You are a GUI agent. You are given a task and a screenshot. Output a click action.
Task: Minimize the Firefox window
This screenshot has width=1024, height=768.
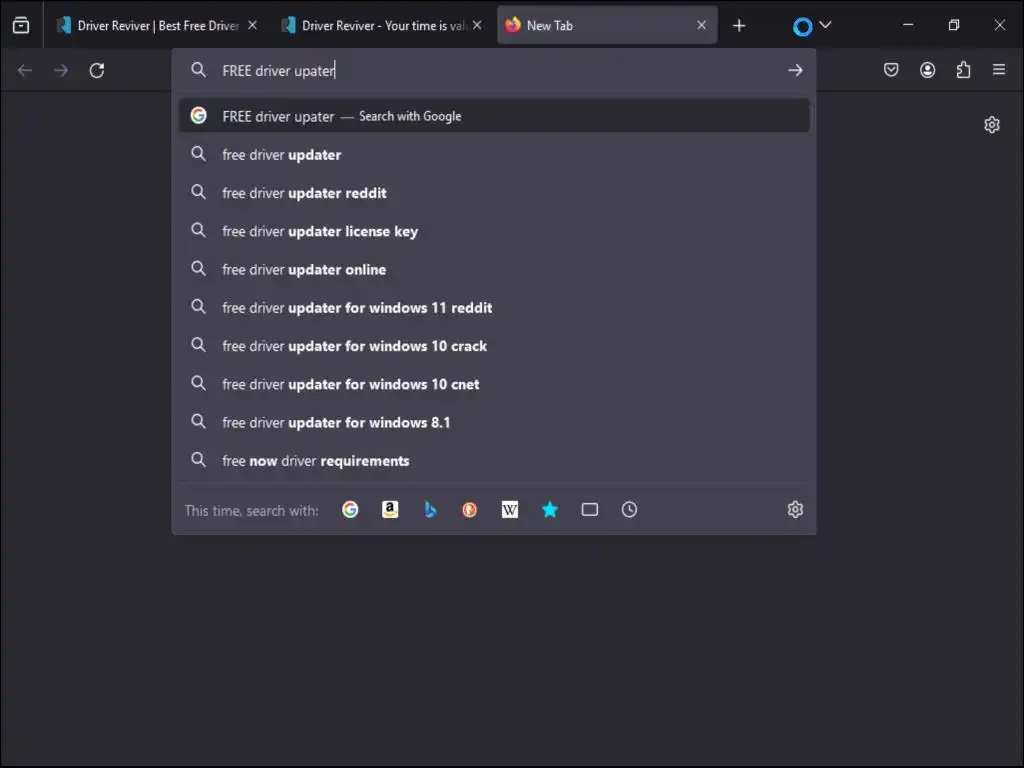(908, 25)
